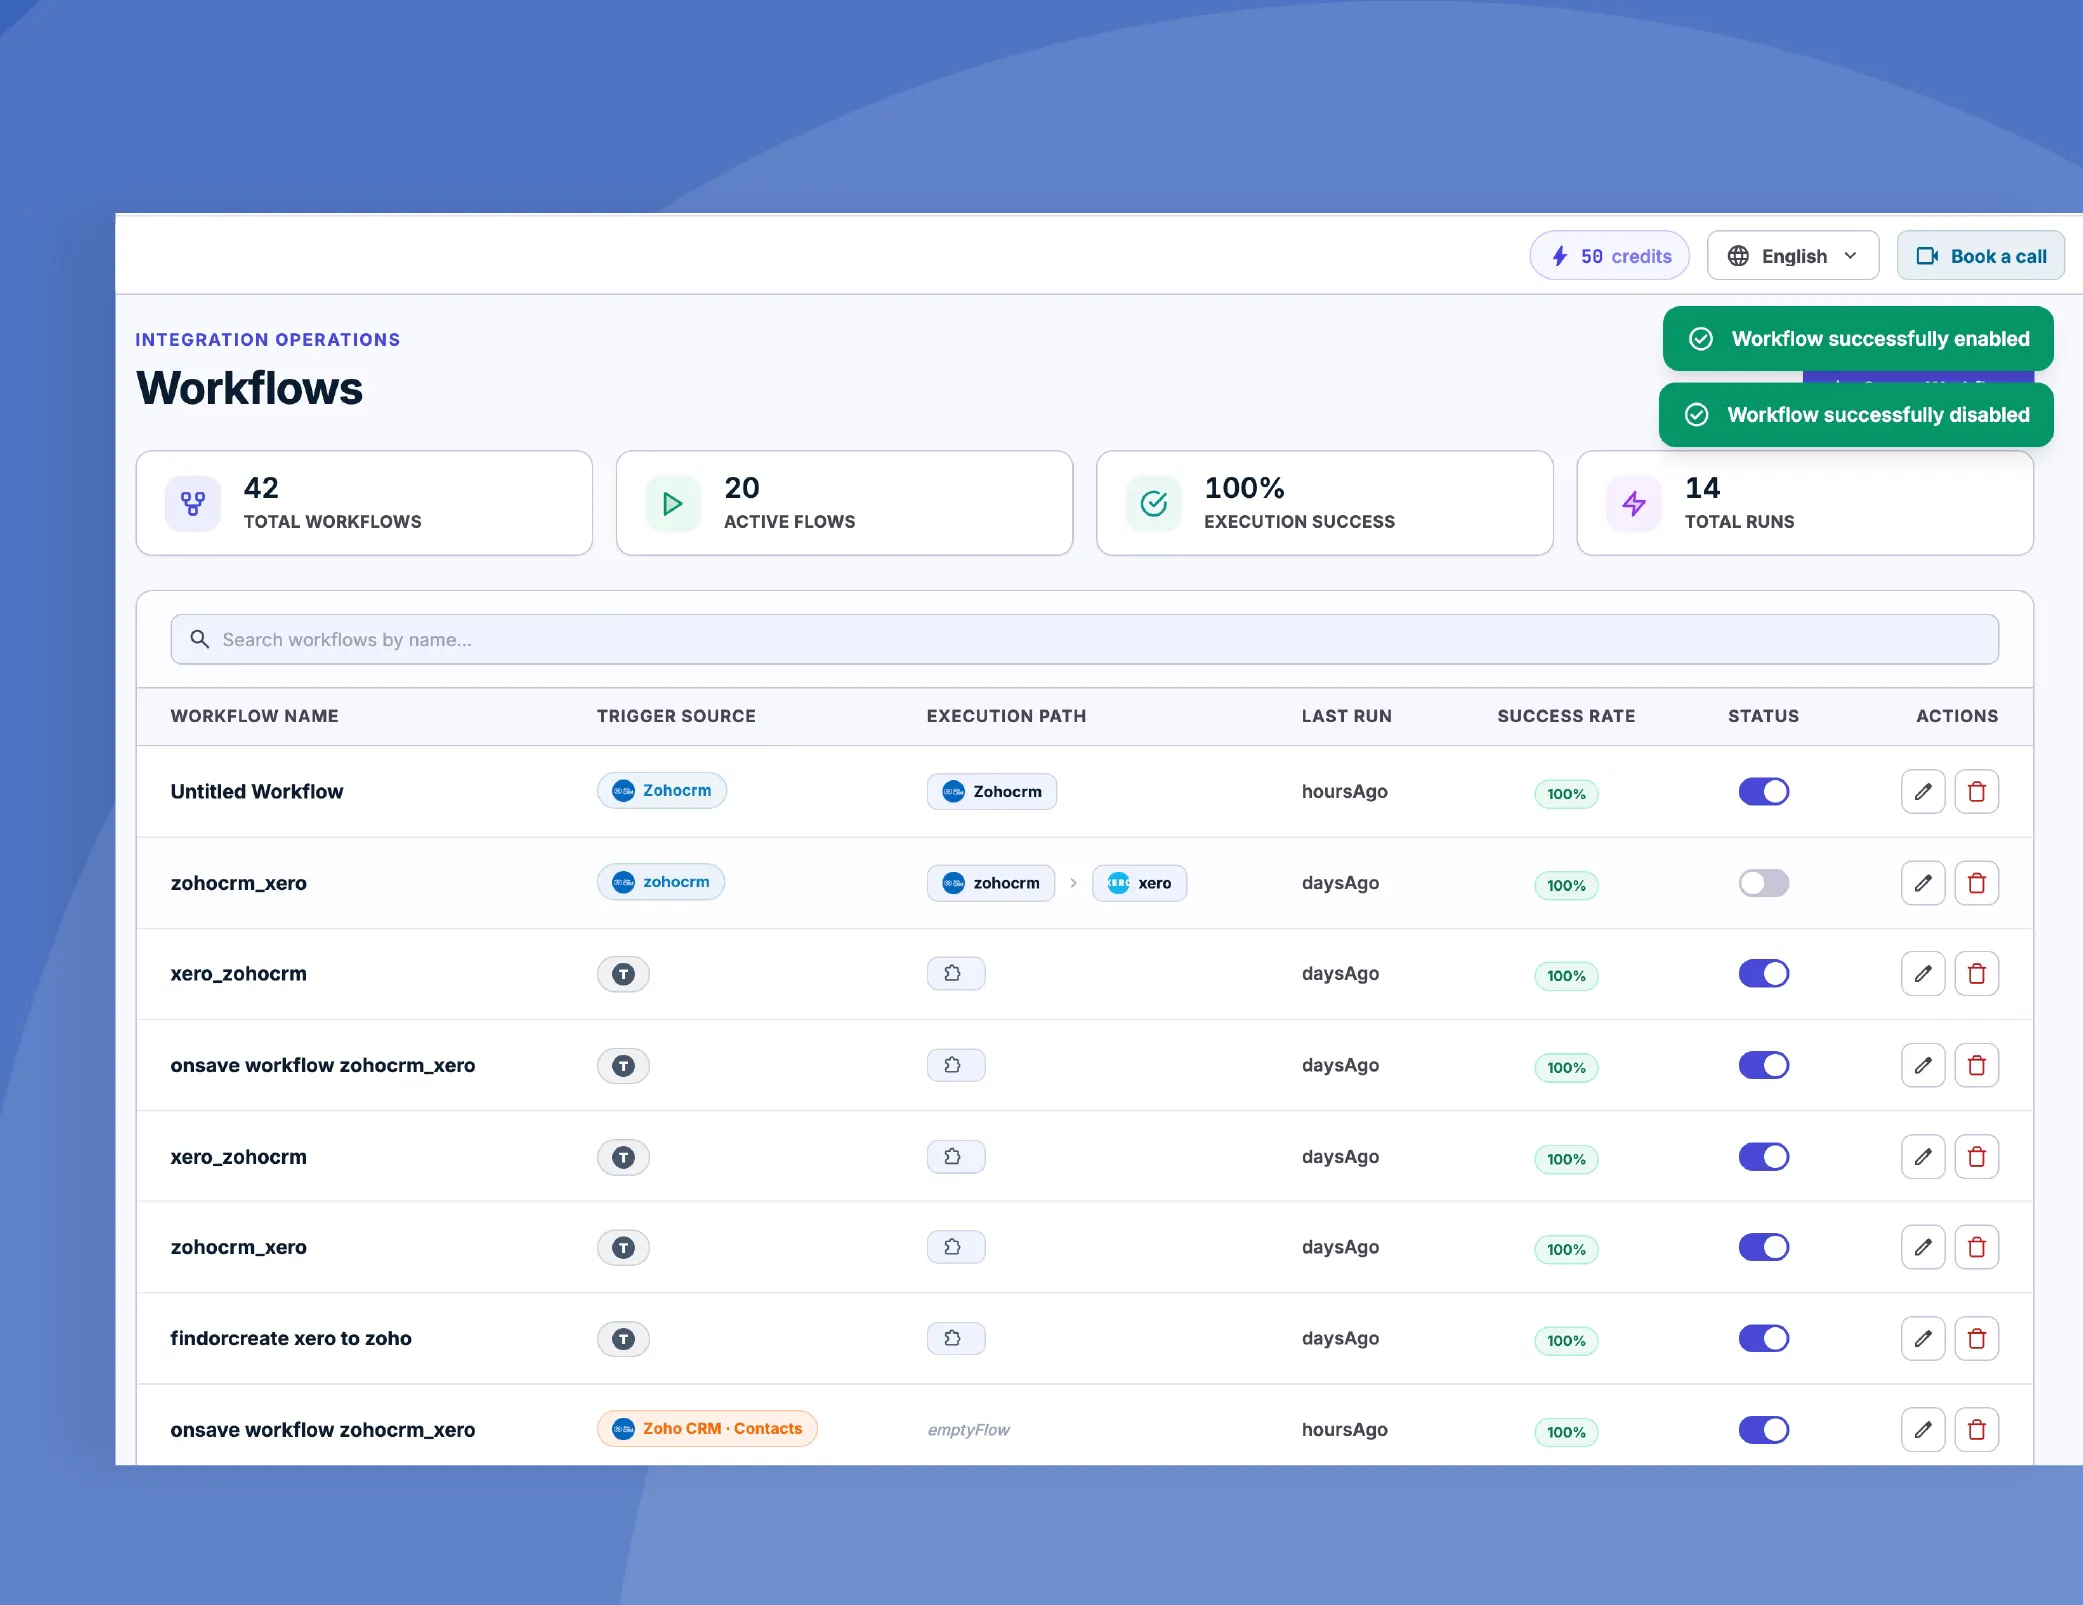
Task: Delete the onsave workflow that ran daysAgo
Action: (x=1976, y=1065)
